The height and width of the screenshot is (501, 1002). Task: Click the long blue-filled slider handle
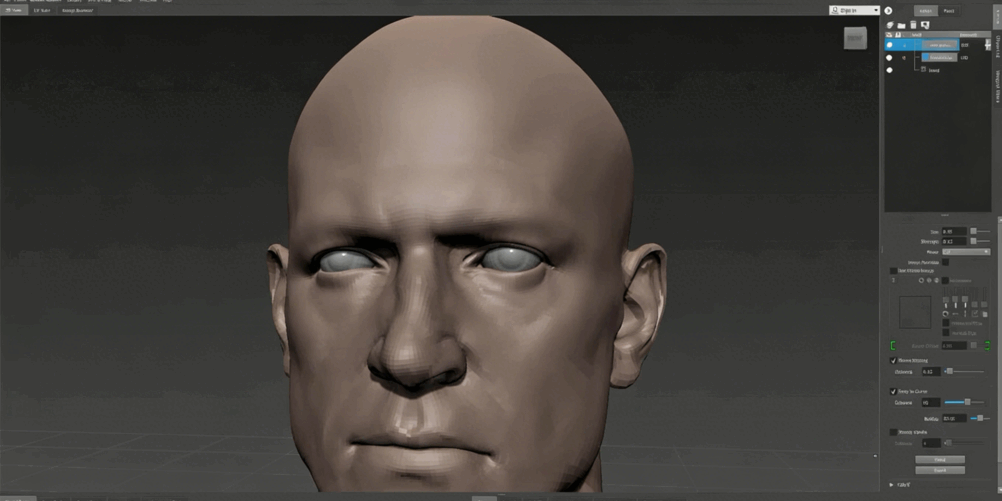coord(967,402)
